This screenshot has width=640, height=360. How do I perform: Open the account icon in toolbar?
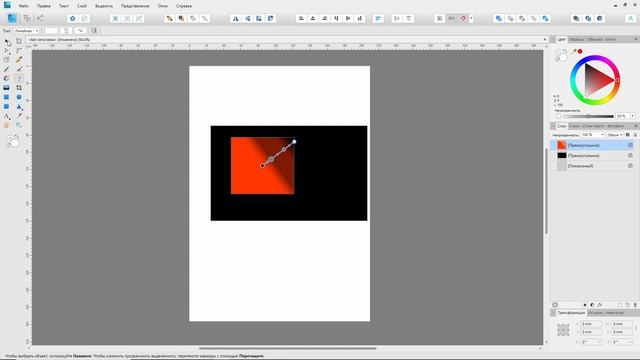click(x=630, y=18)
